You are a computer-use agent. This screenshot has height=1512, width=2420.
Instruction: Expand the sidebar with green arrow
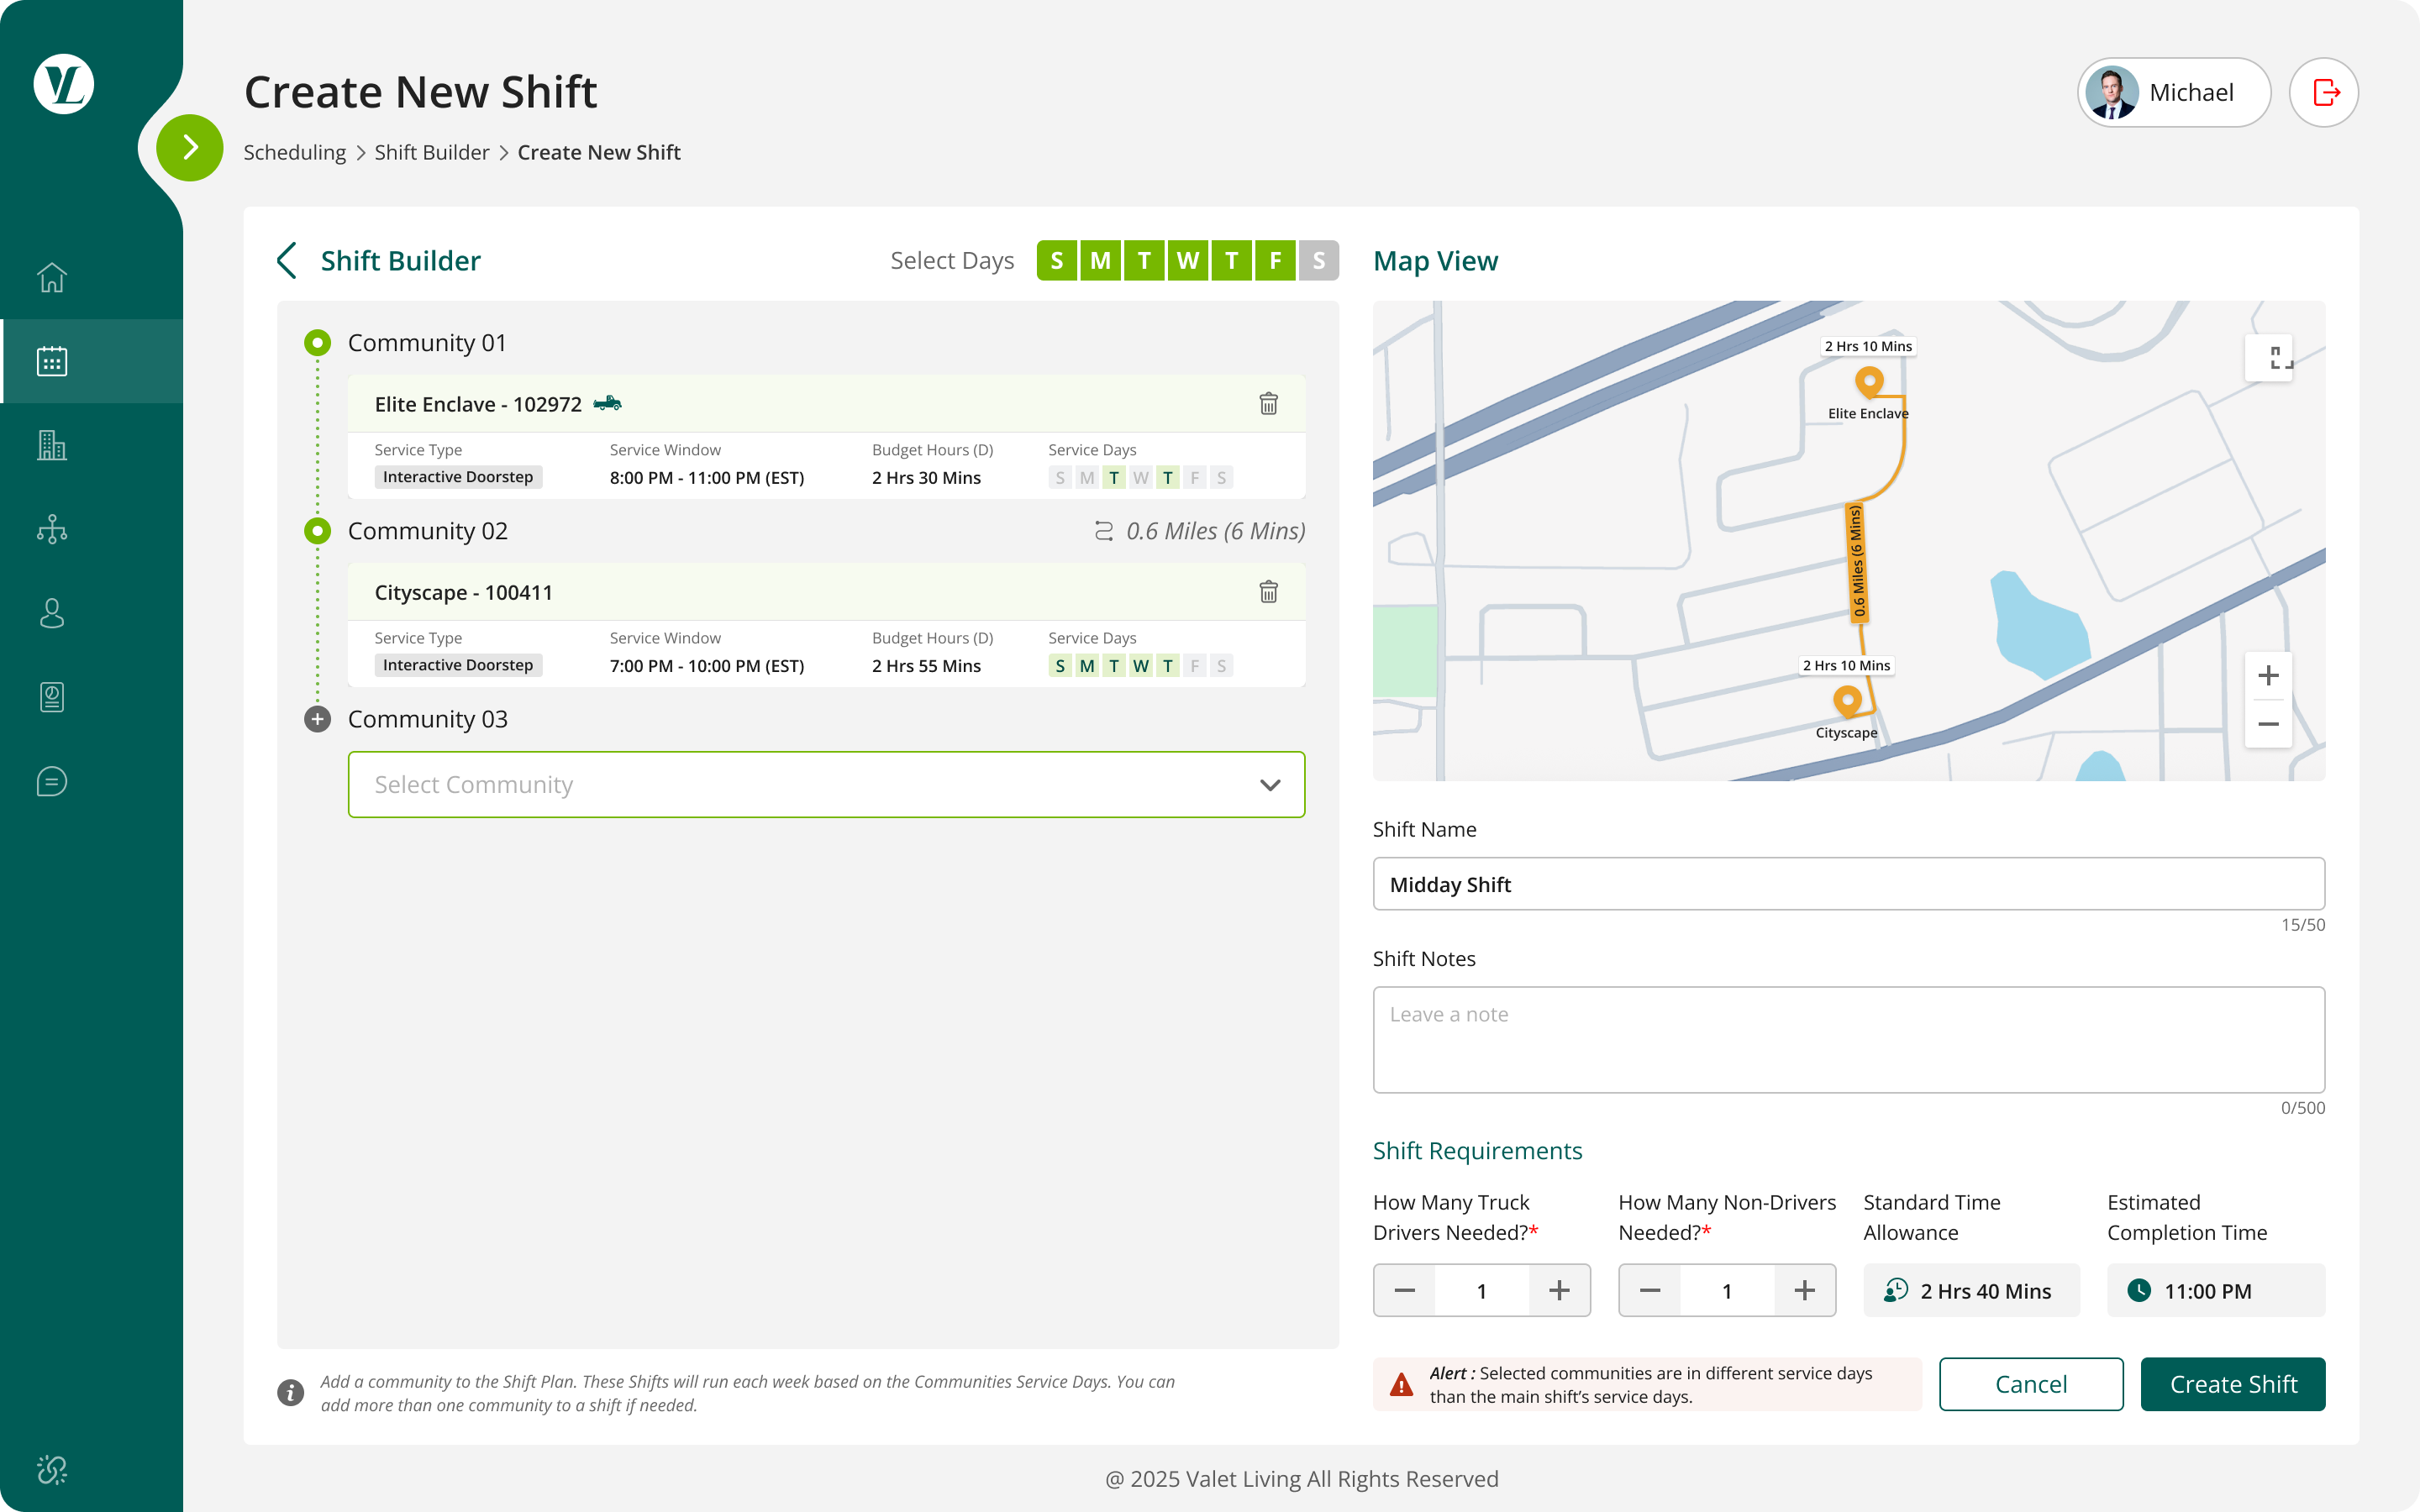(190, 148)
